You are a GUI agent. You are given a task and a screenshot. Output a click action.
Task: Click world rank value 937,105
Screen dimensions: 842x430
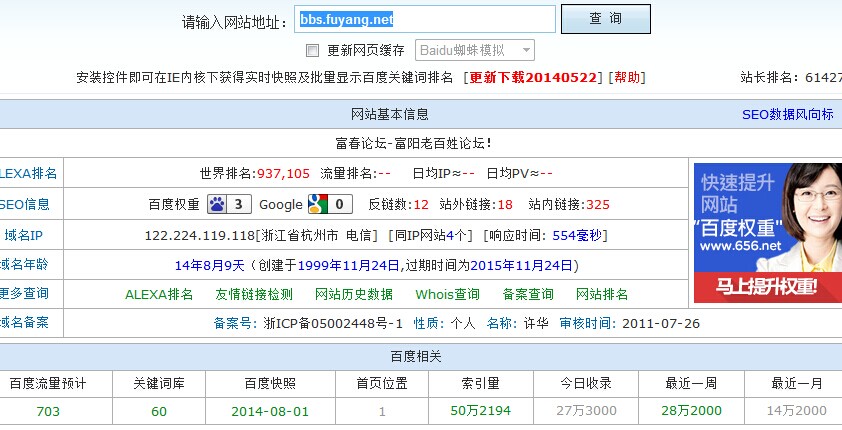(284, 173)
